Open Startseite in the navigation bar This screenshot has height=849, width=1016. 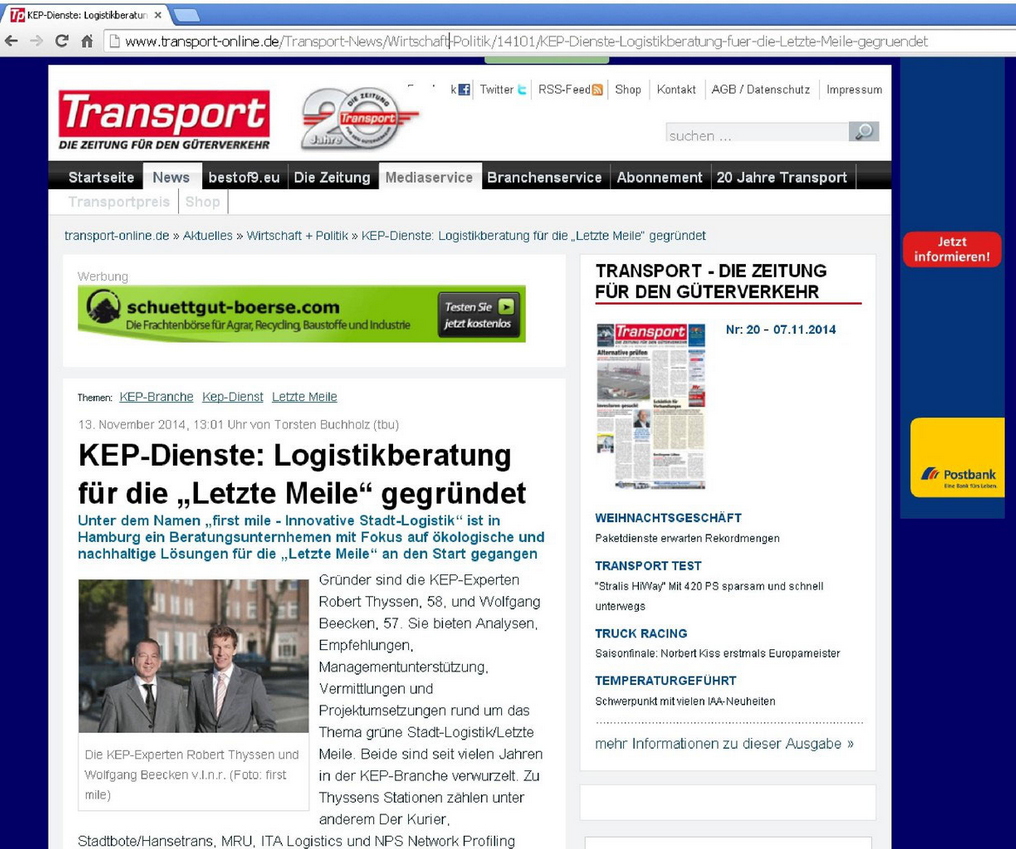pyautogui.click(x=101, y=178)
